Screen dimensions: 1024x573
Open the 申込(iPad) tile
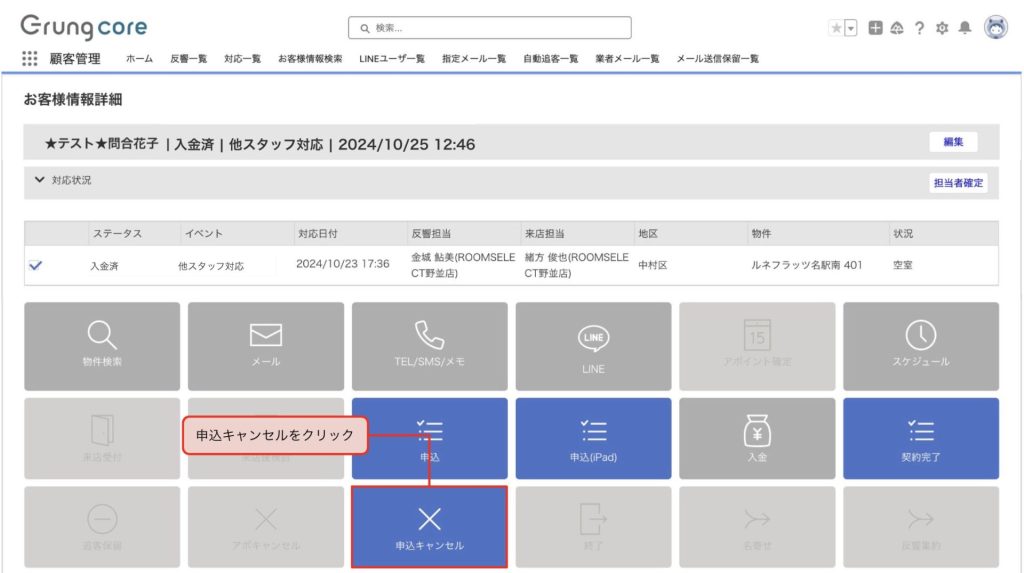pos(593,438)
